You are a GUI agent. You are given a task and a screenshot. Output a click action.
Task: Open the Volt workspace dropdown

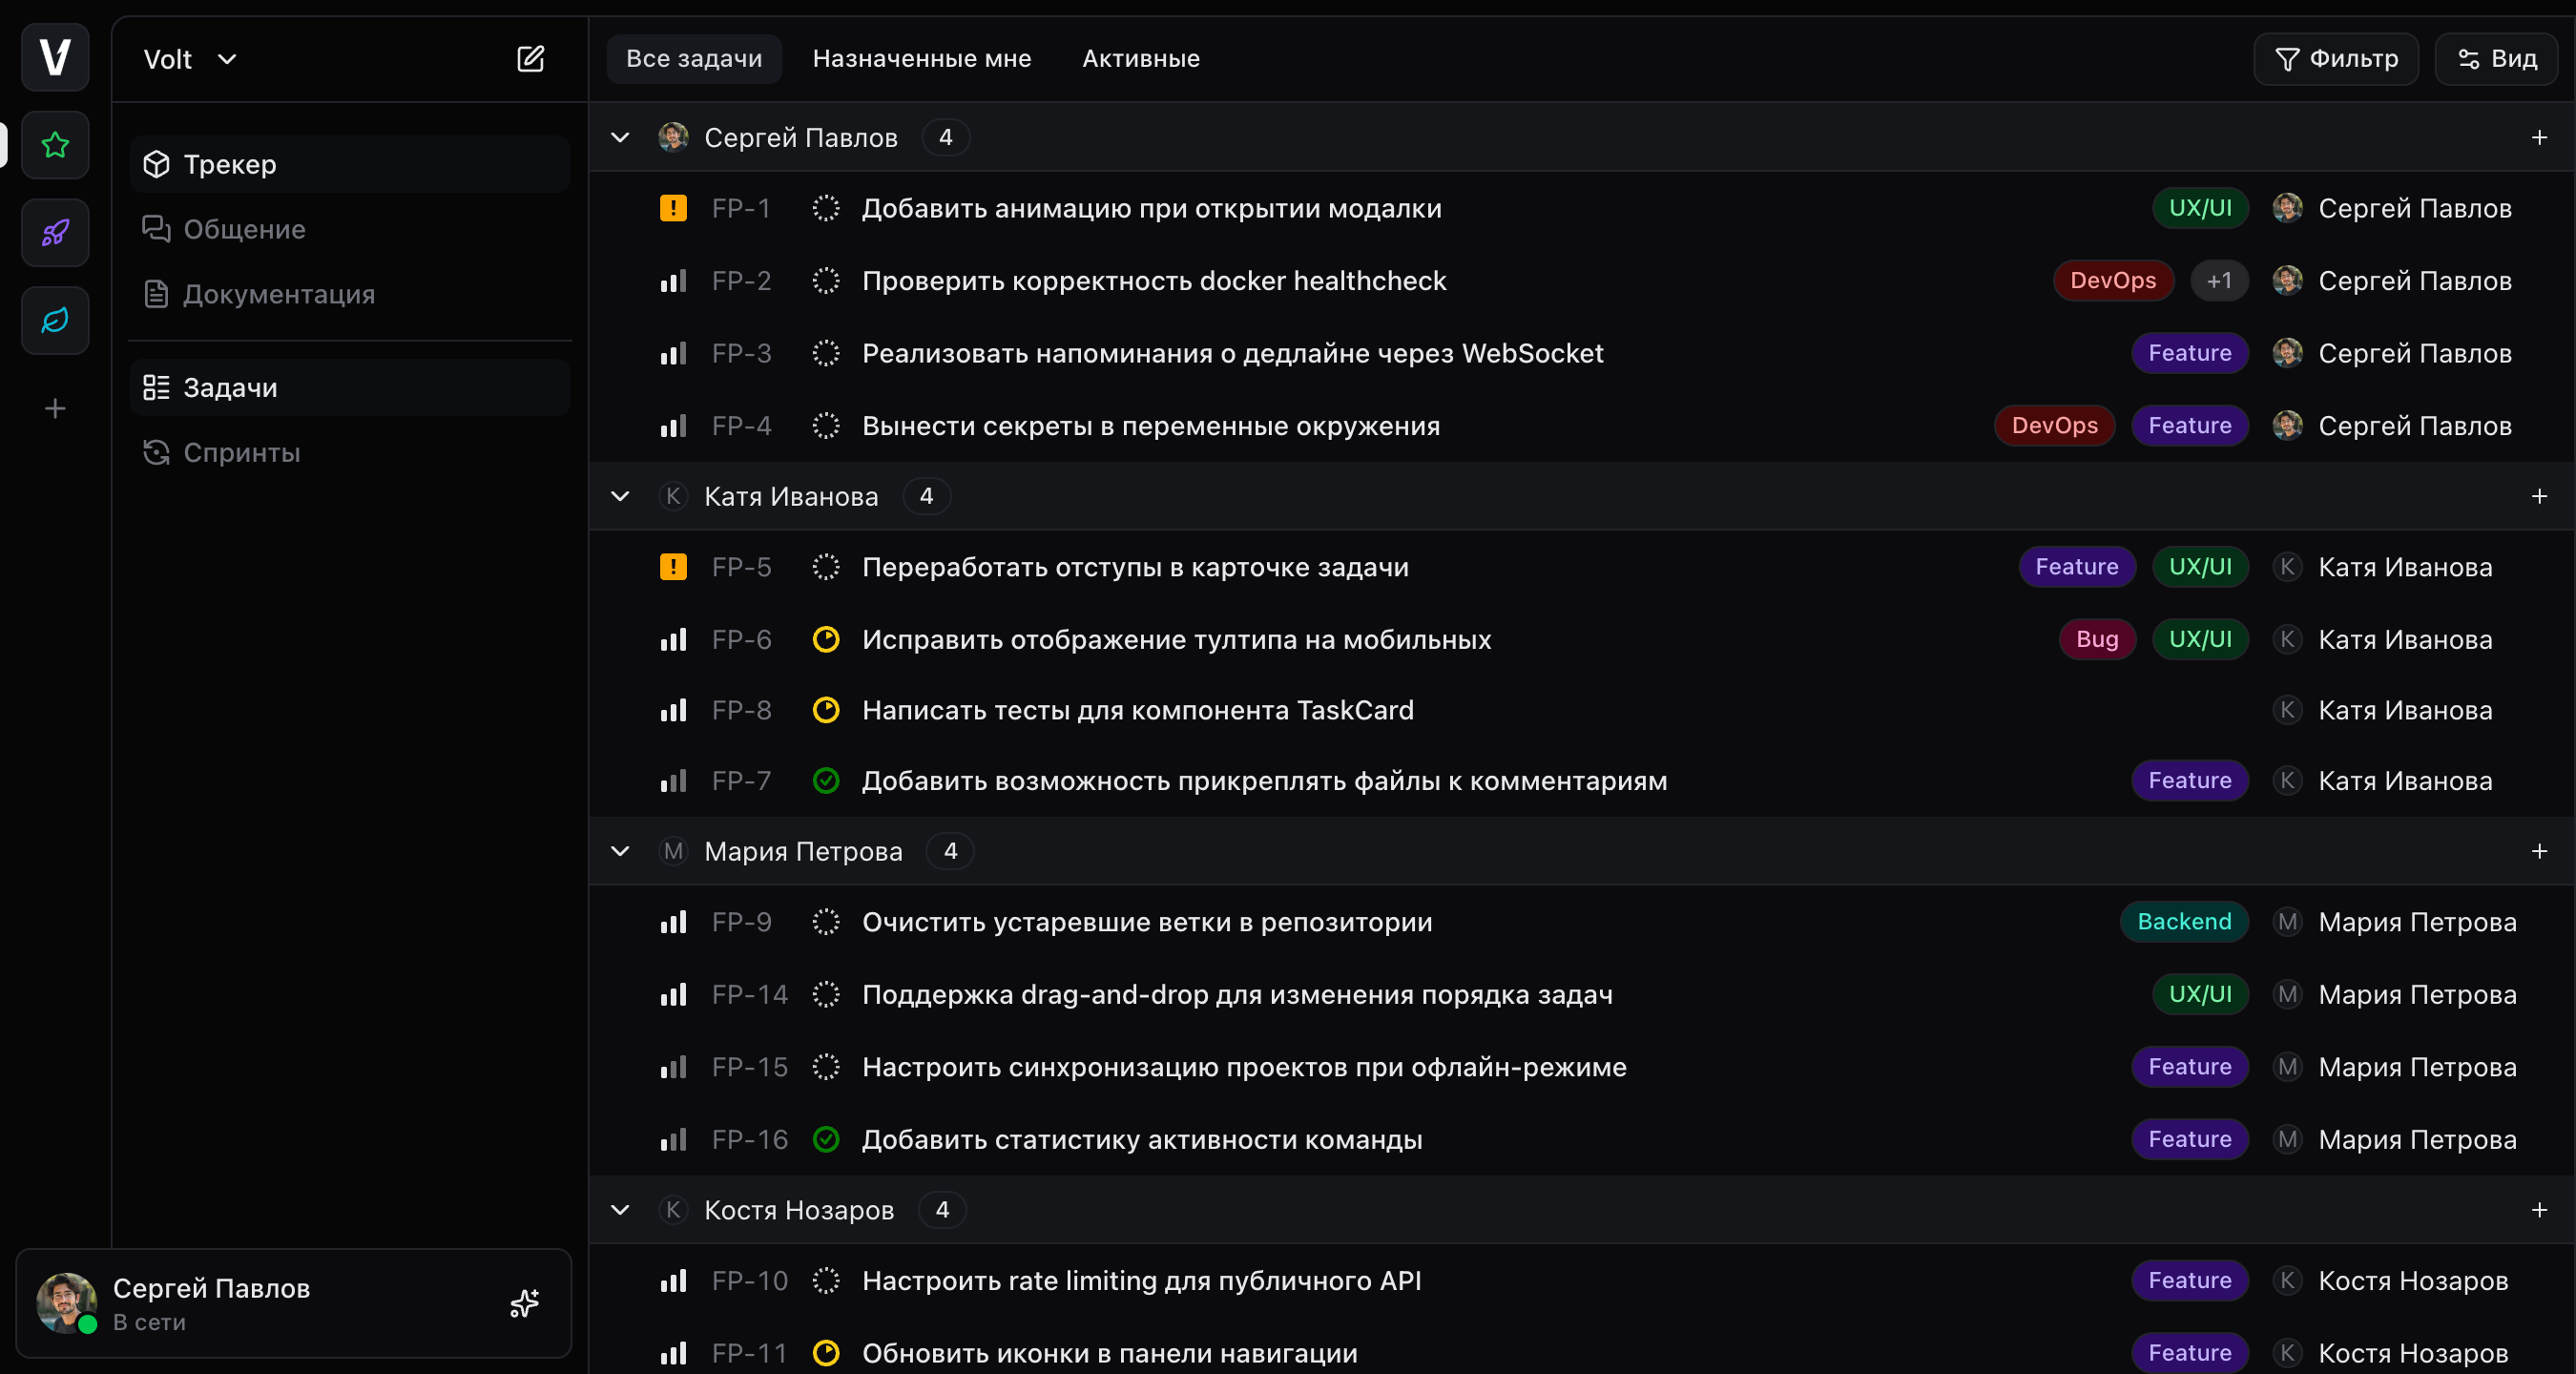(189, 58)
